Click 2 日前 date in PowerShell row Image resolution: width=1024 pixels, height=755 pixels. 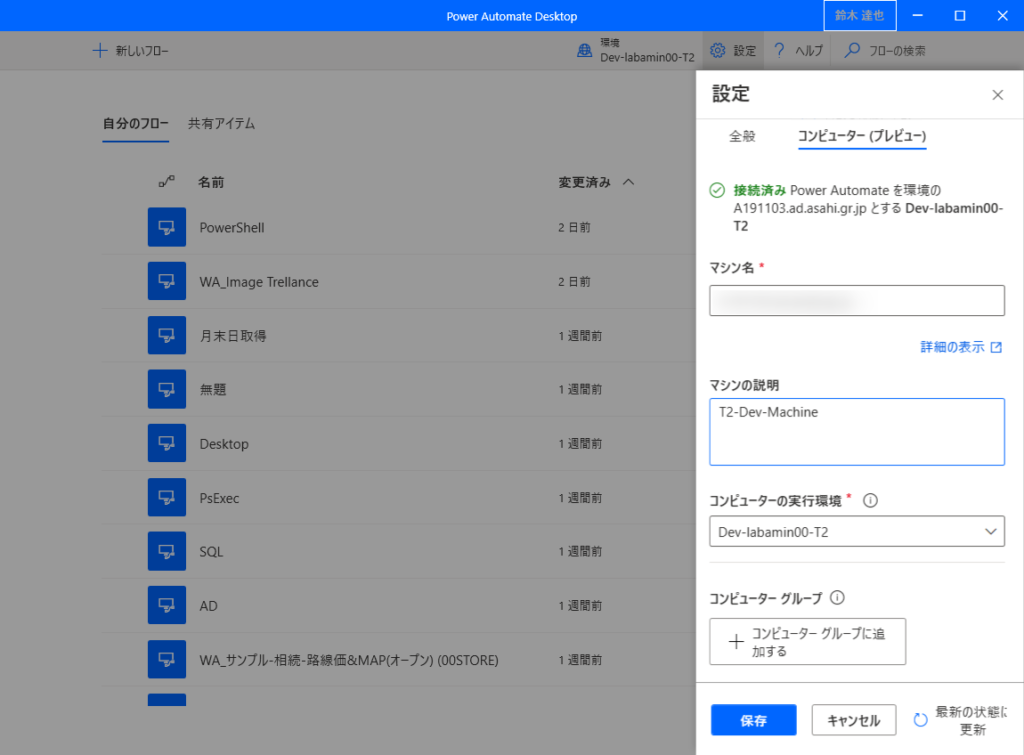point(574,227)
